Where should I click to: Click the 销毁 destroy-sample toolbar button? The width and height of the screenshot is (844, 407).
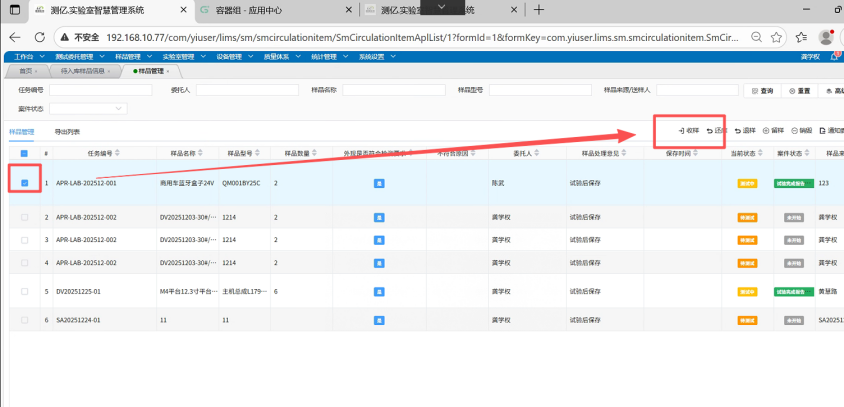[x=801, y=130]
